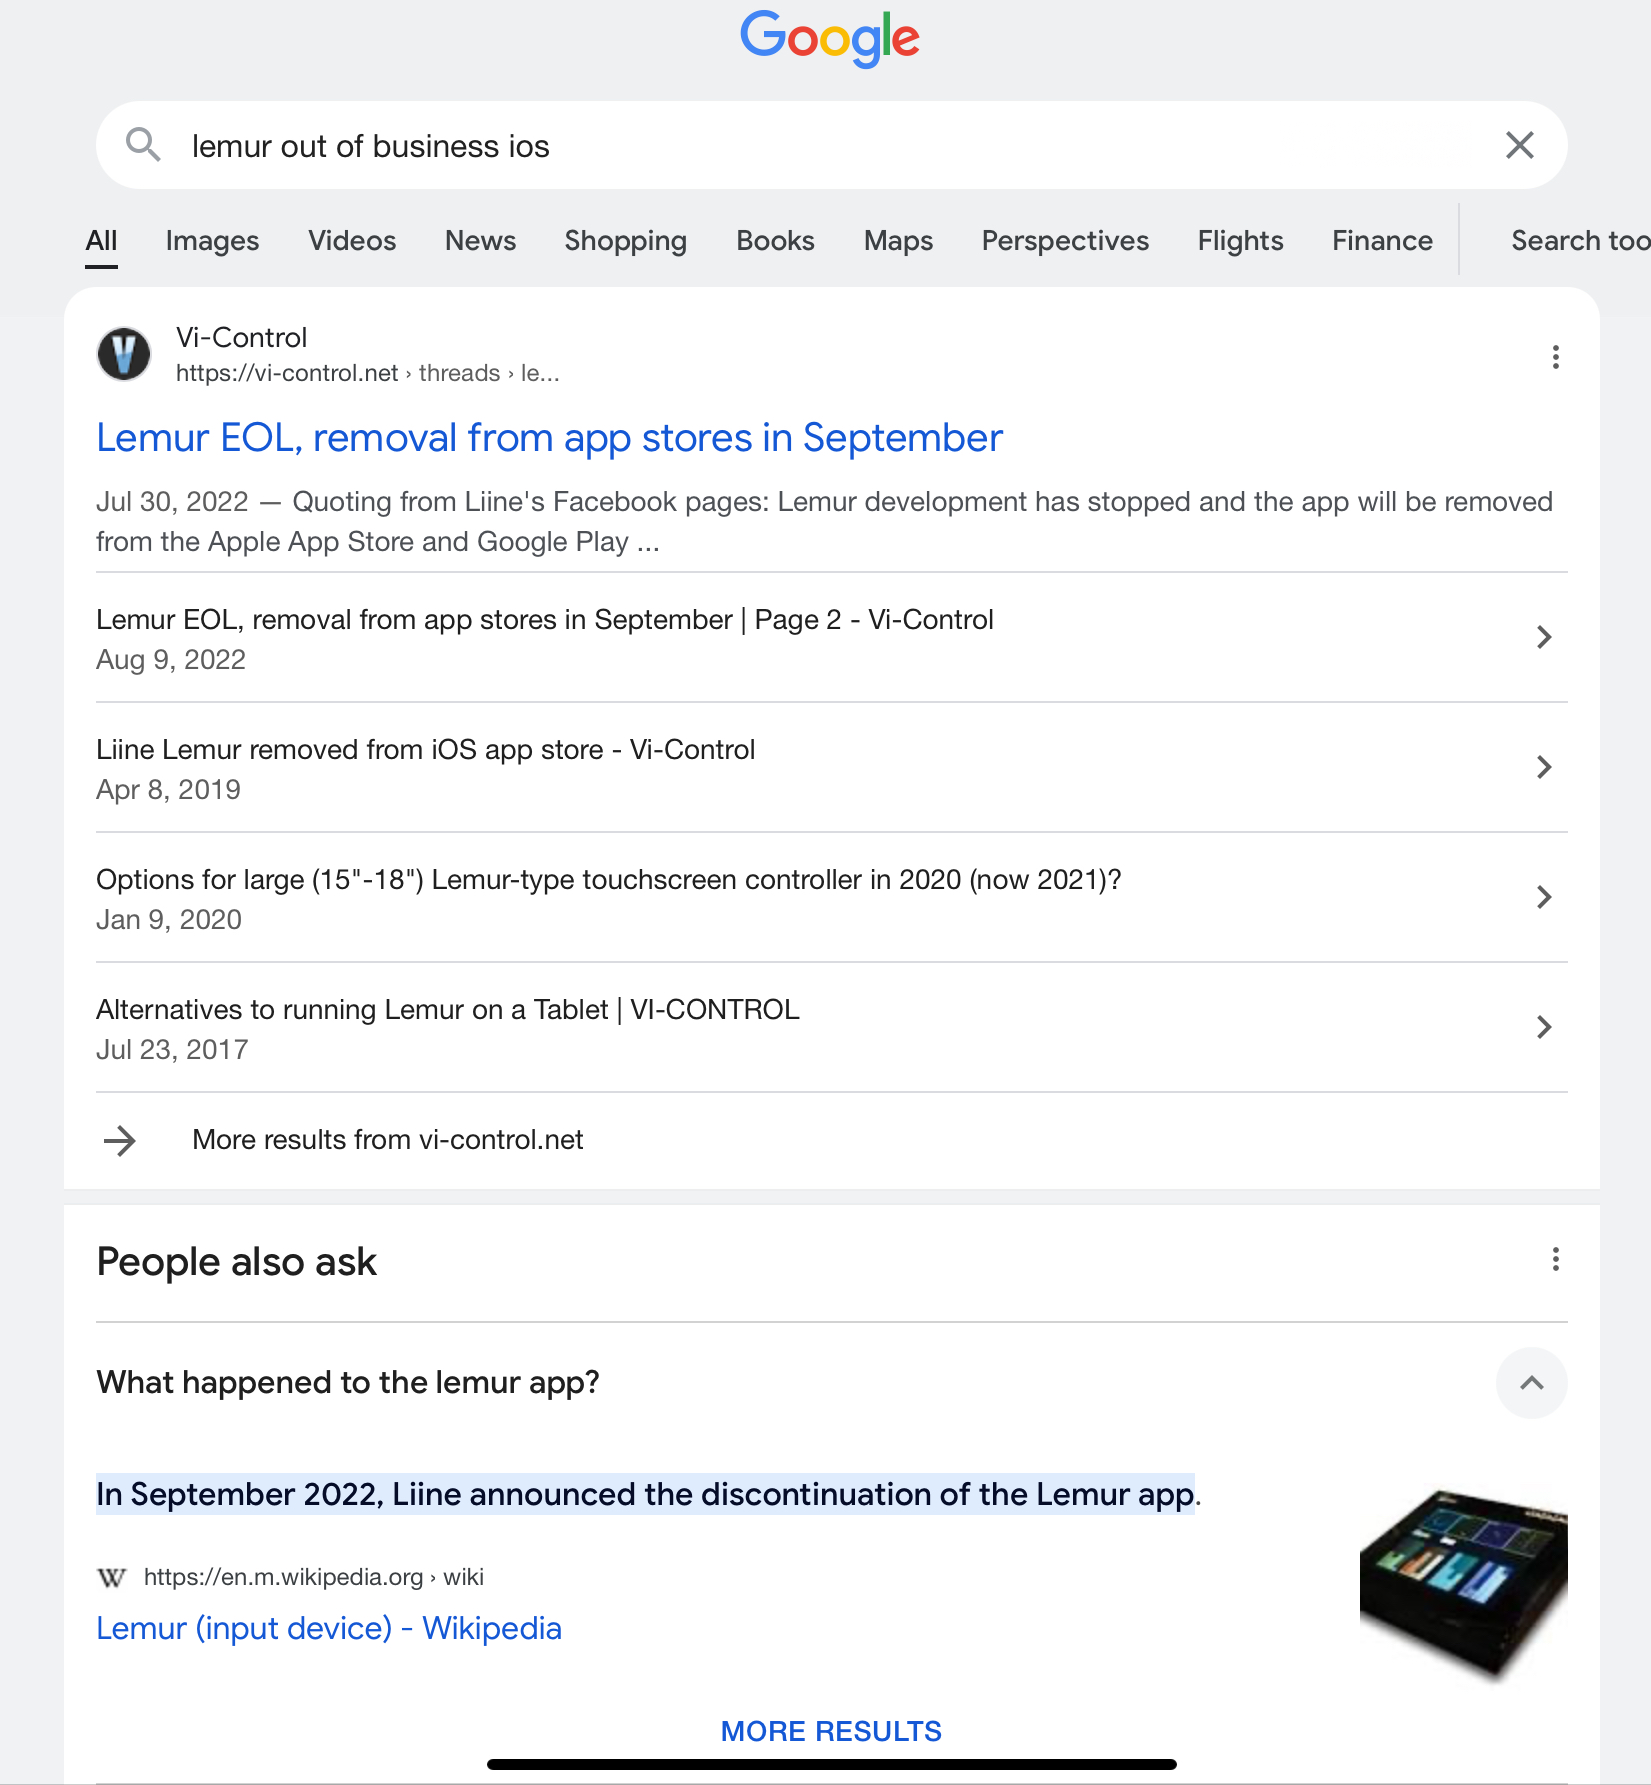Open the Vi-Control site favicon
Image resolution: width=1651 pixels, height=1785 pixels.
[124, 354]
